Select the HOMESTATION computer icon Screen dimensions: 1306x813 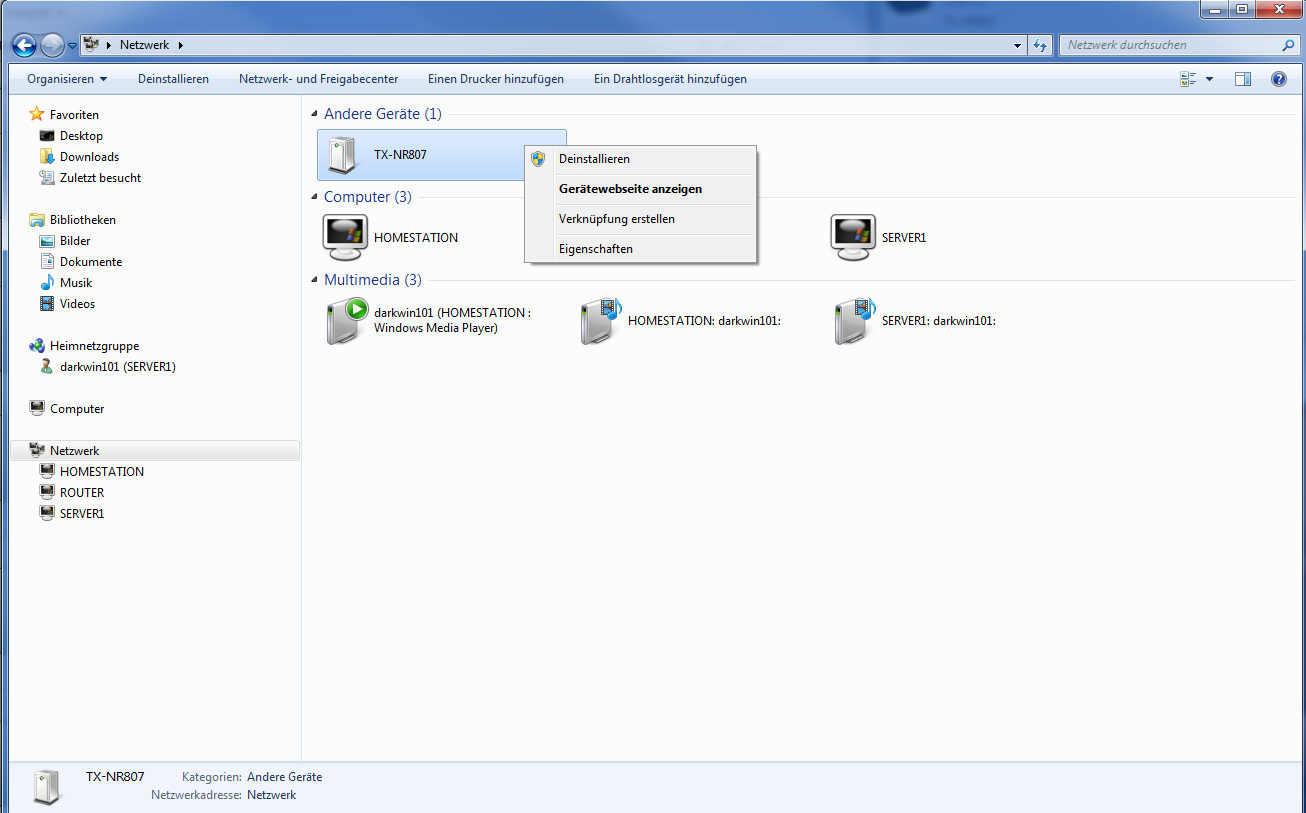[x=345, y=238]
